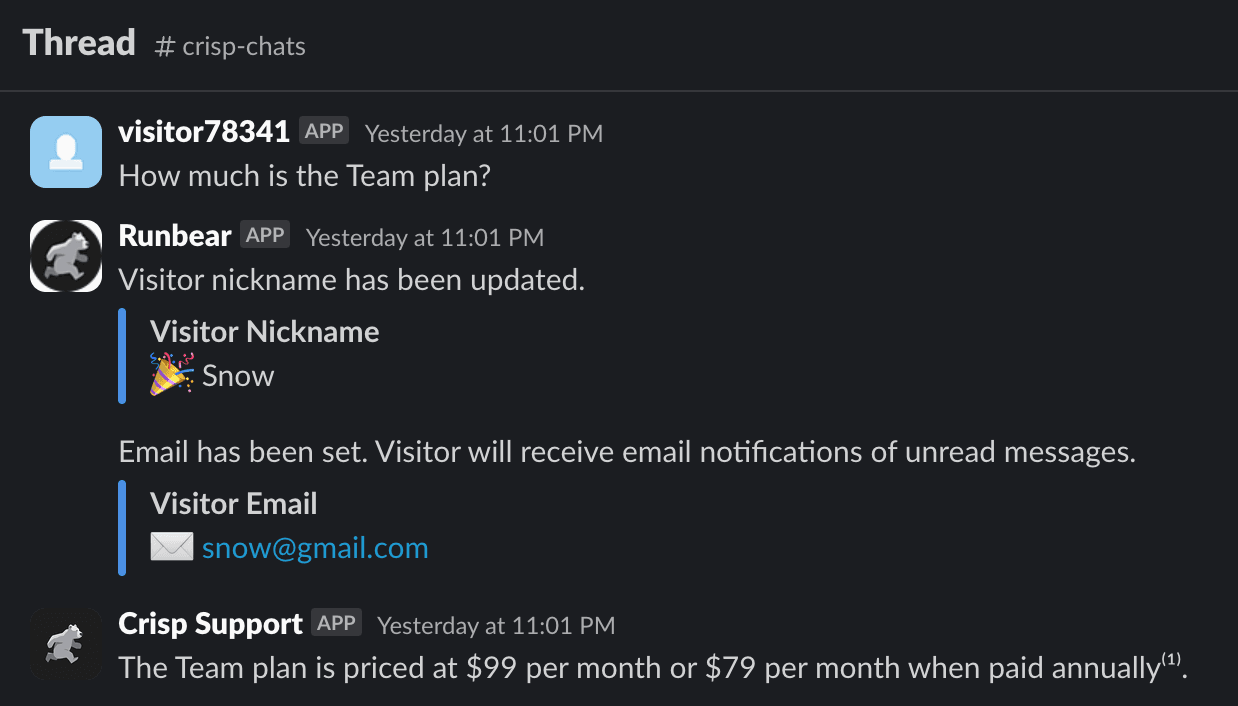Click the Crisp Support avatar icon
The width and height of the screenshot is (1238, 706).
click(x=66, y=644)
